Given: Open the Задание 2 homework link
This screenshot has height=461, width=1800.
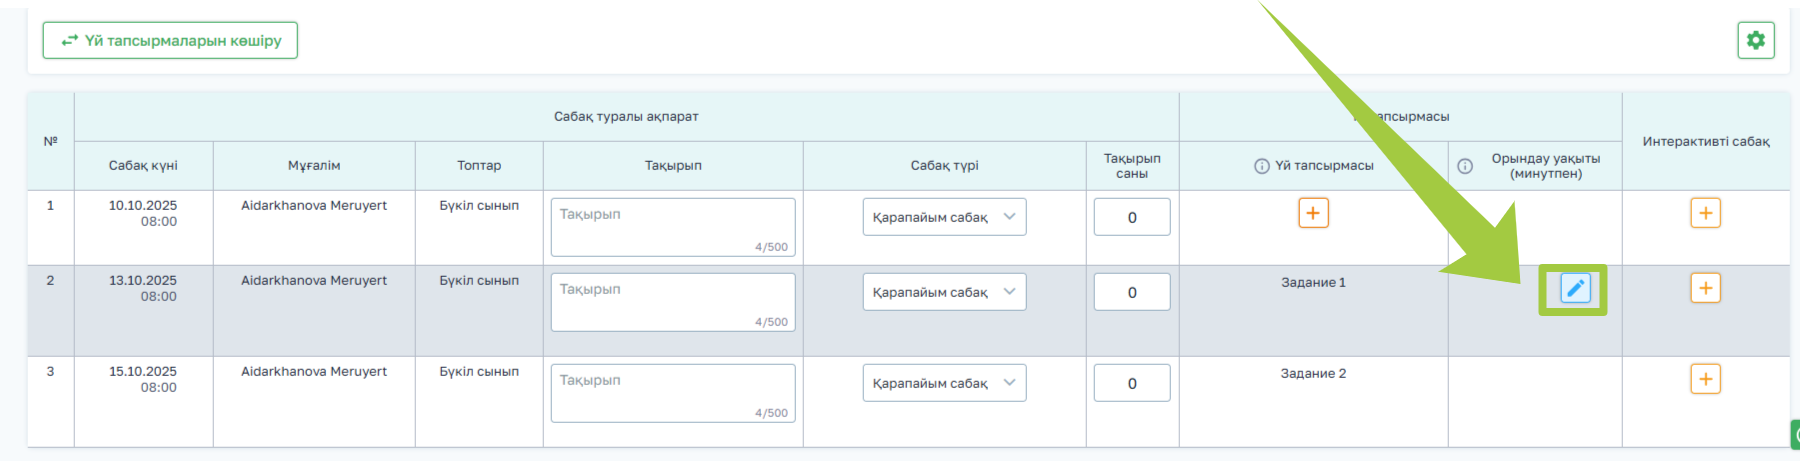Looking at the screenshot, I should [x=1313, y=374].
